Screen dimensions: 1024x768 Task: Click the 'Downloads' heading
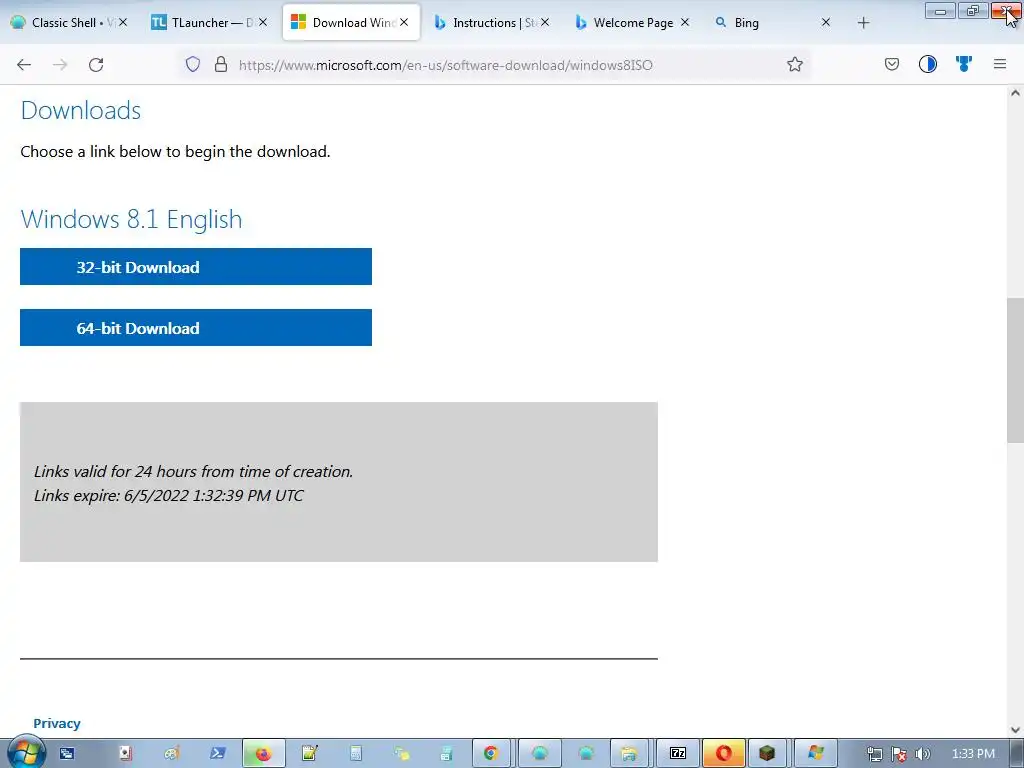pyautogui.click(x=81, y=110)
